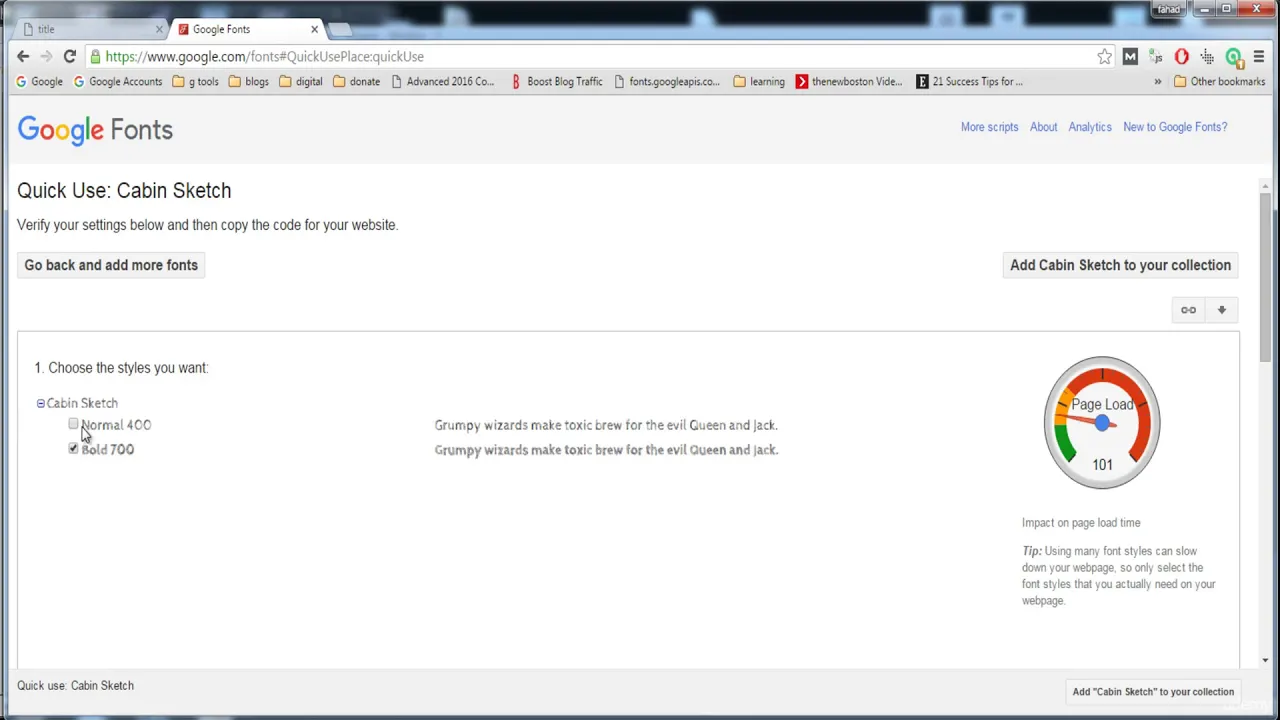Expand hidden bookmarks with the double chevron
The image size is (1280, 720).
(1158, 82)
